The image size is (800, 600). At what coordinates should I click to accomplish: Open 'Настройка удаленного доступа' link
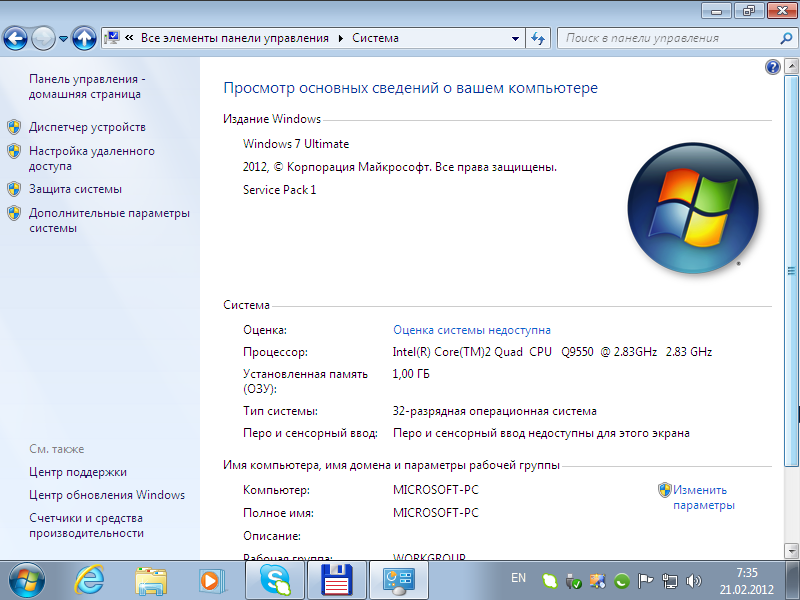(92, 158)
